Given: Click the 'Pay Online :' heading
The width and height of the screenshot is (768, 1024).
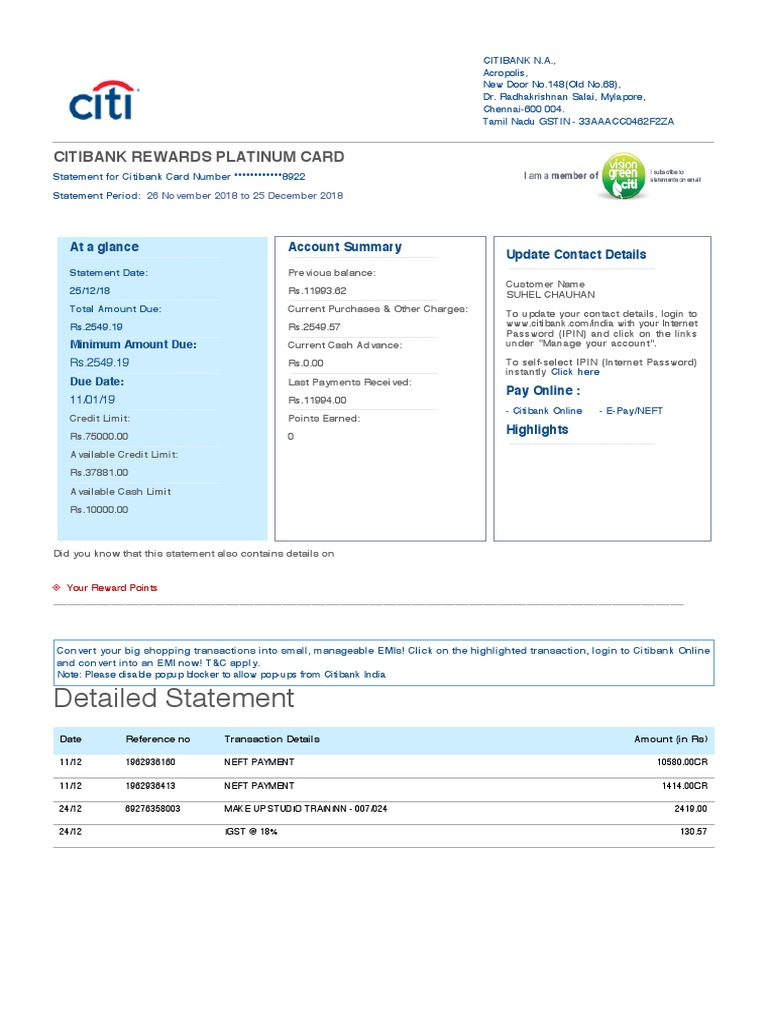Looking at the screenshot, I should (x=543, y=391).
